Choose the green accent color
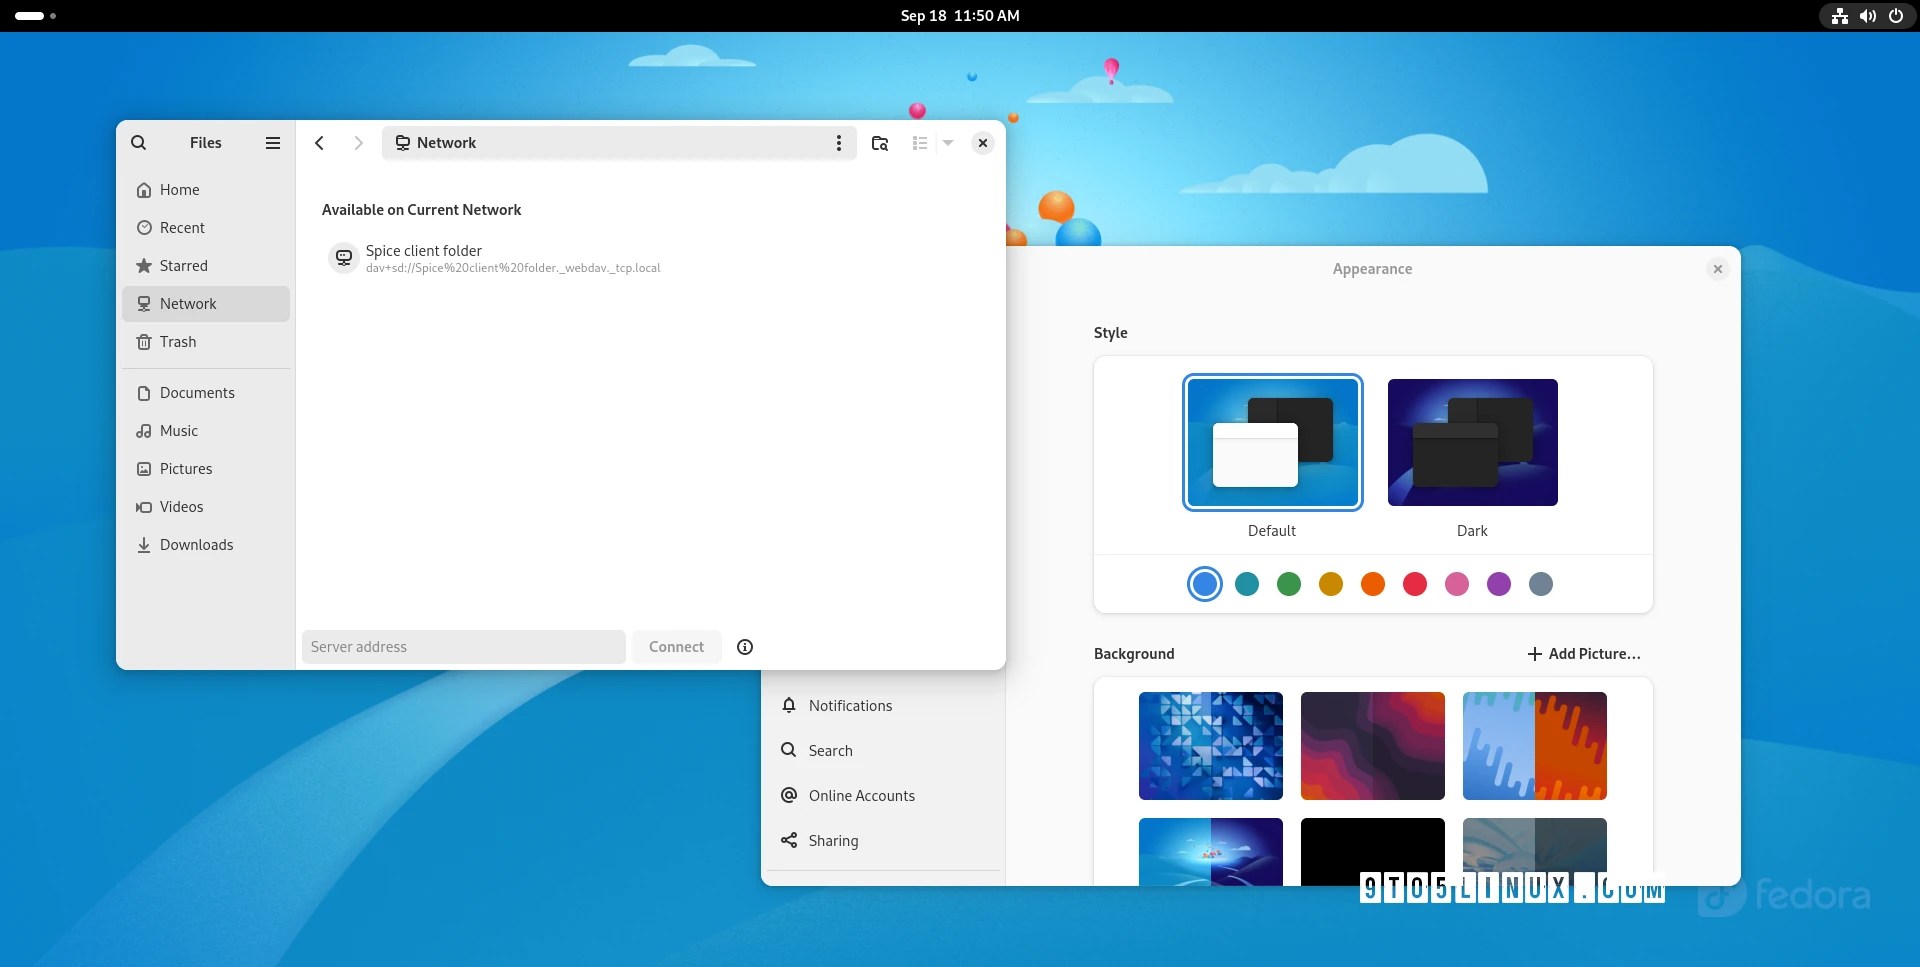The image size is (1920, 967). tap(1289, 584)
